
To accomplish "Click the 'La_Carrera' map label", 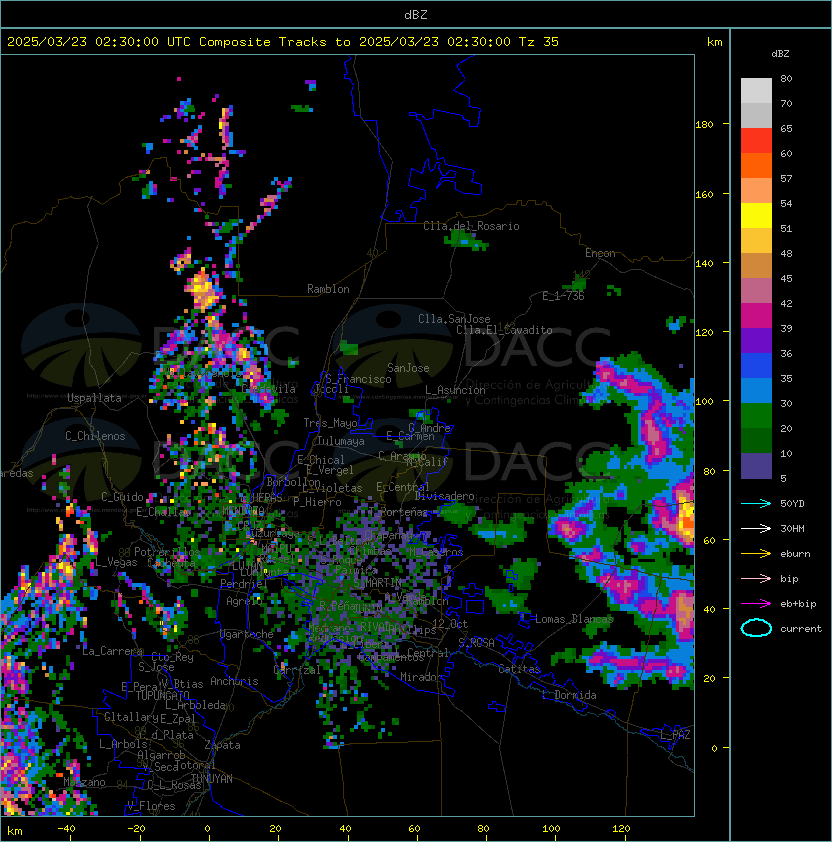I will click(x=112, y=651).
